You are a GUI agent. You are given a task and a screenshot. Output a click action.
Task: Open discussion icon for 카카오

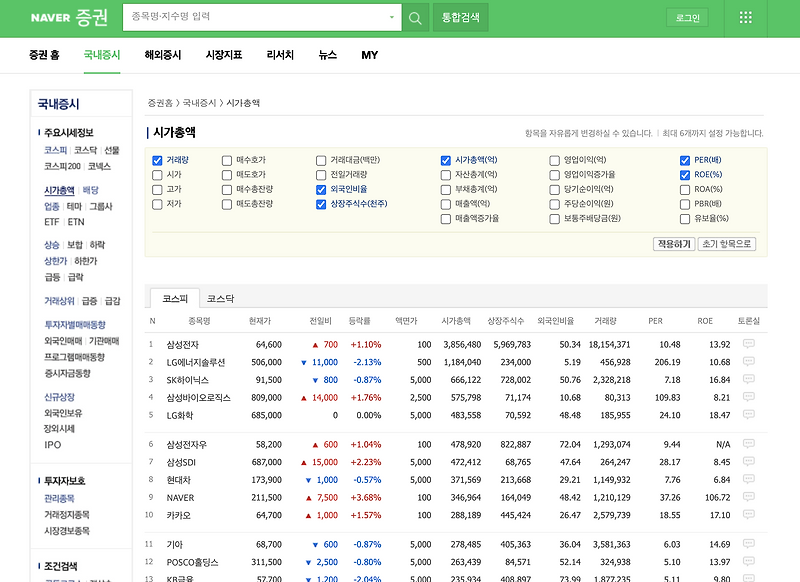[x=748, y=514]
